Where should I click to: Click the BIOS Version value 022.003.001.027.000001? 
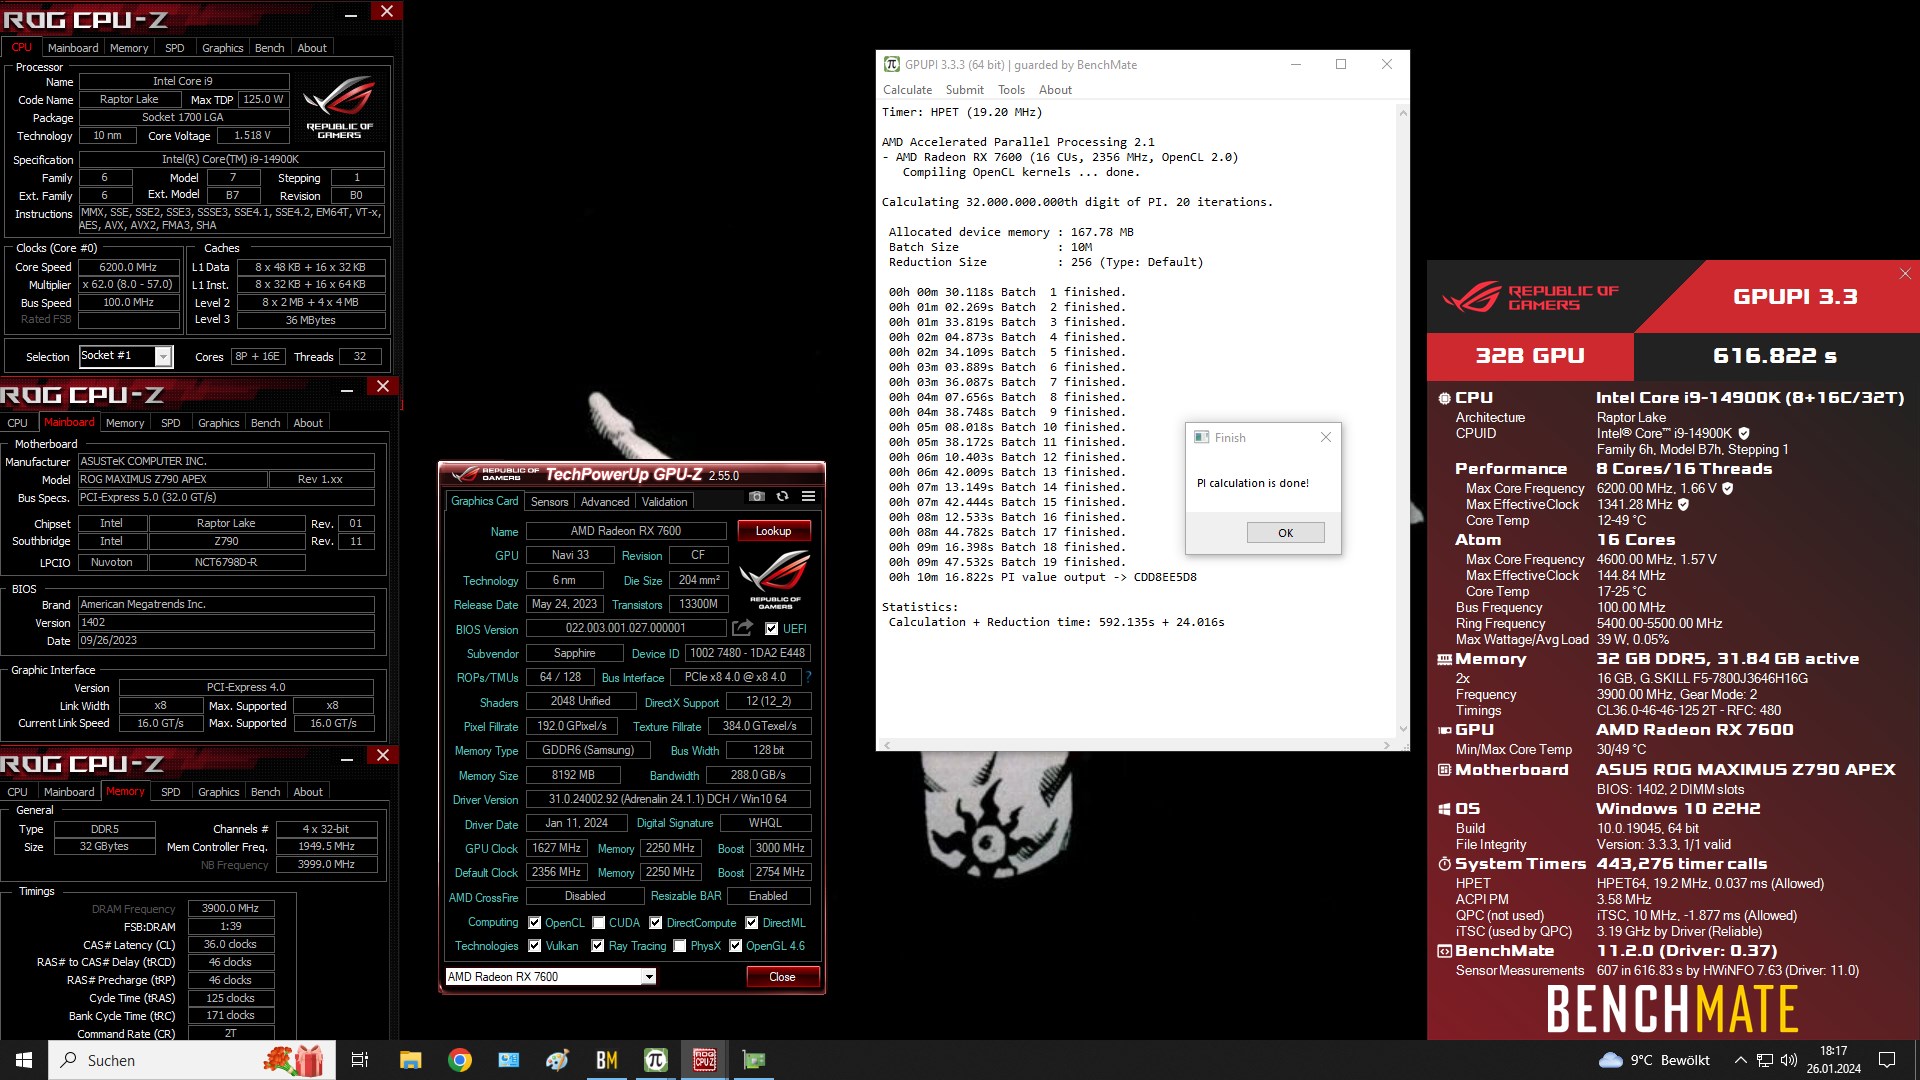(626, 628)
